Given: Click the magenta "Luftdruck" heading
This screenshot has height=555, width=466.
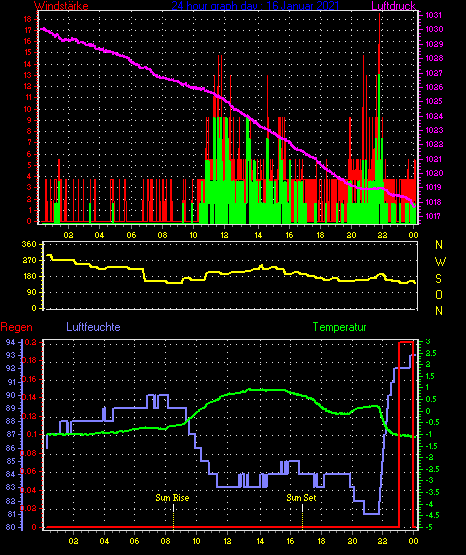Looking at the screenshot, I should click(x=393, y=5).
